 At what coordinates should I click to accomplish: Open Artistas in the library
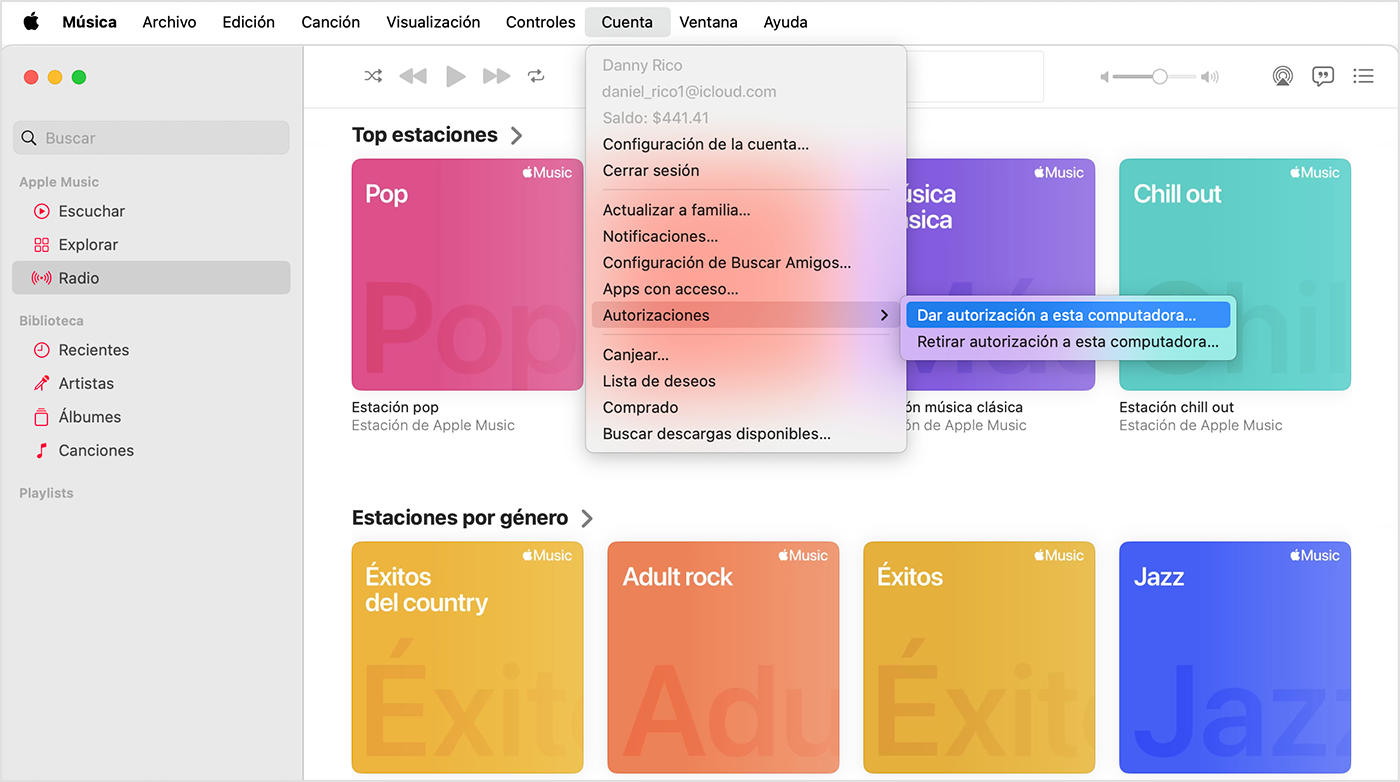click(151, 383)
